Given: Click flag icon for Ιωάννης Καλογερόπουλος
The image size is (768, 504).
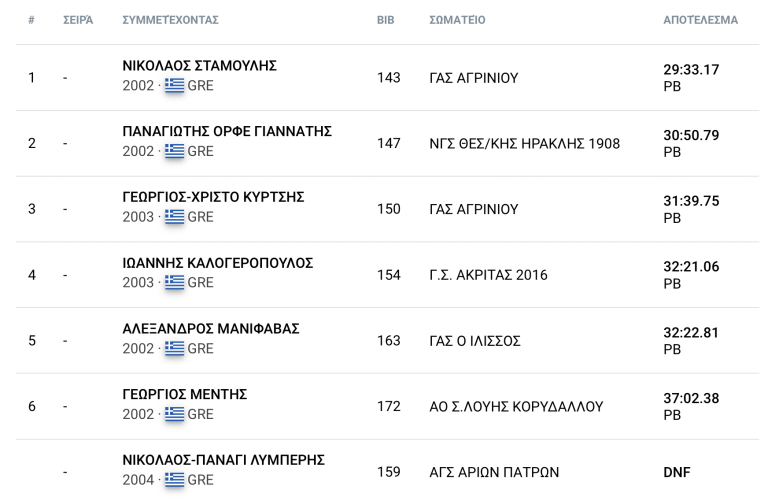Looking at the screenshot, I should click(x=175, y=283).
